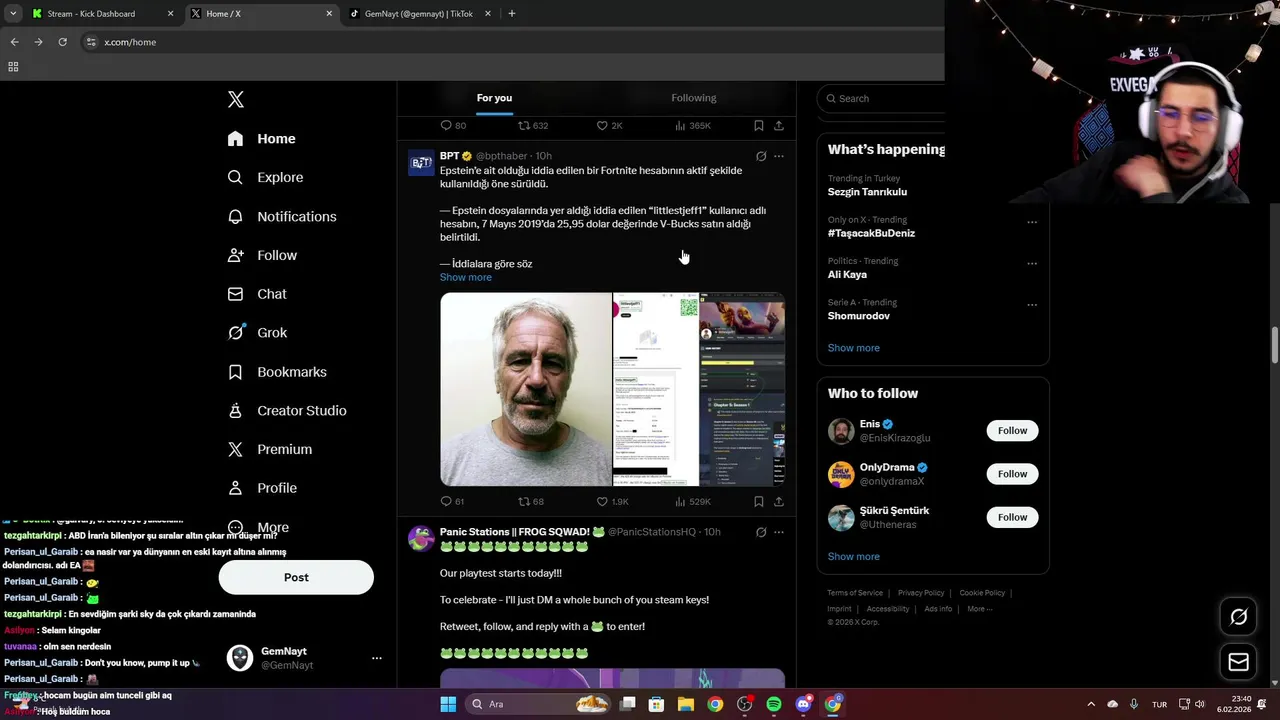Open the Epstein photo in the BPT post
The image size is (1280, 720).
click(x=526, y=389)
